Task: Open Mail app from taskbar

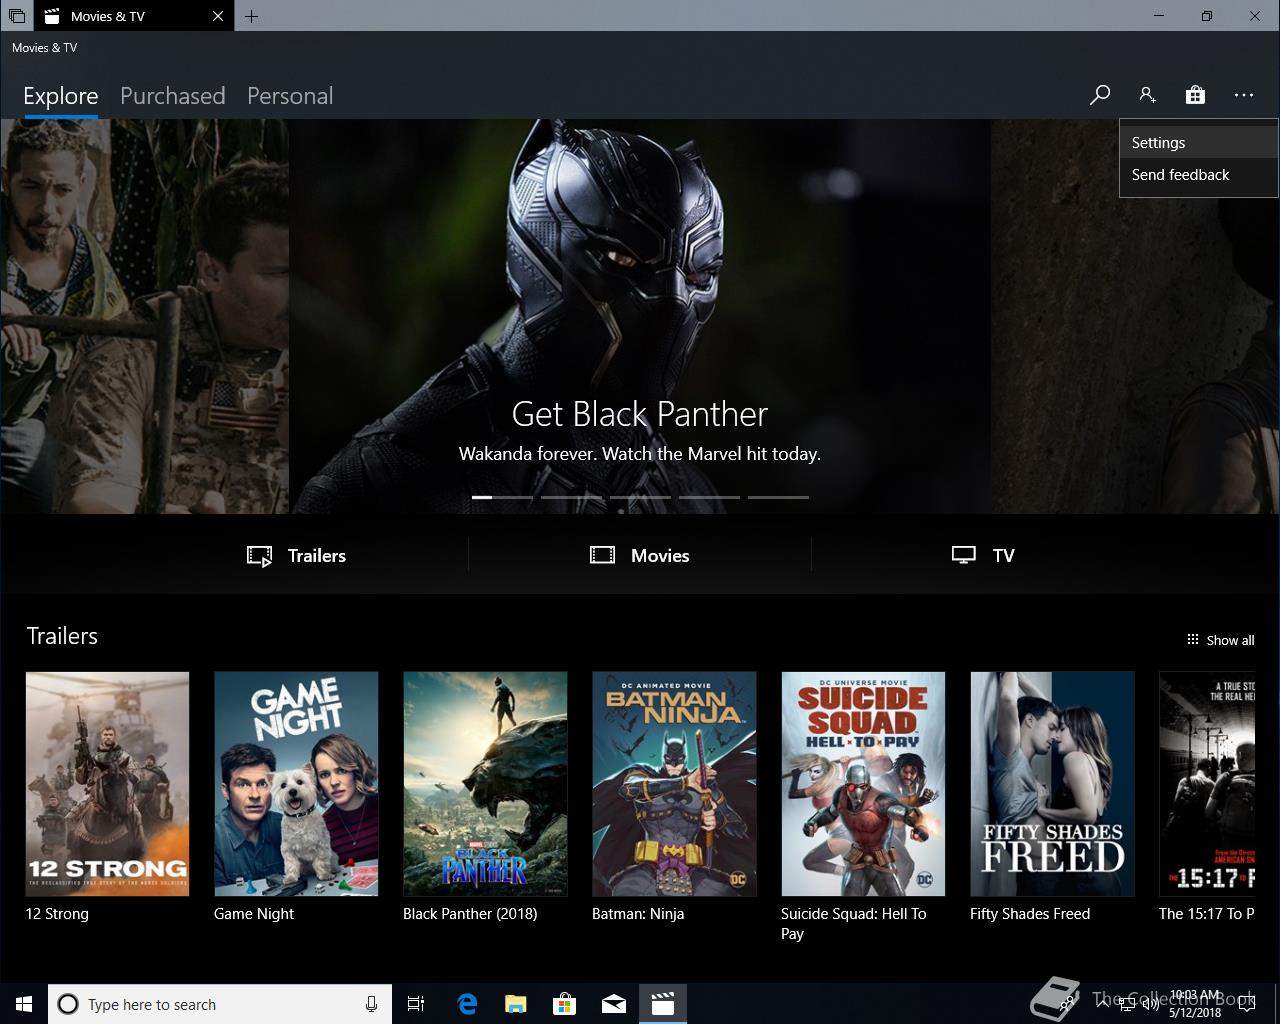Action: pos(614,1004)
